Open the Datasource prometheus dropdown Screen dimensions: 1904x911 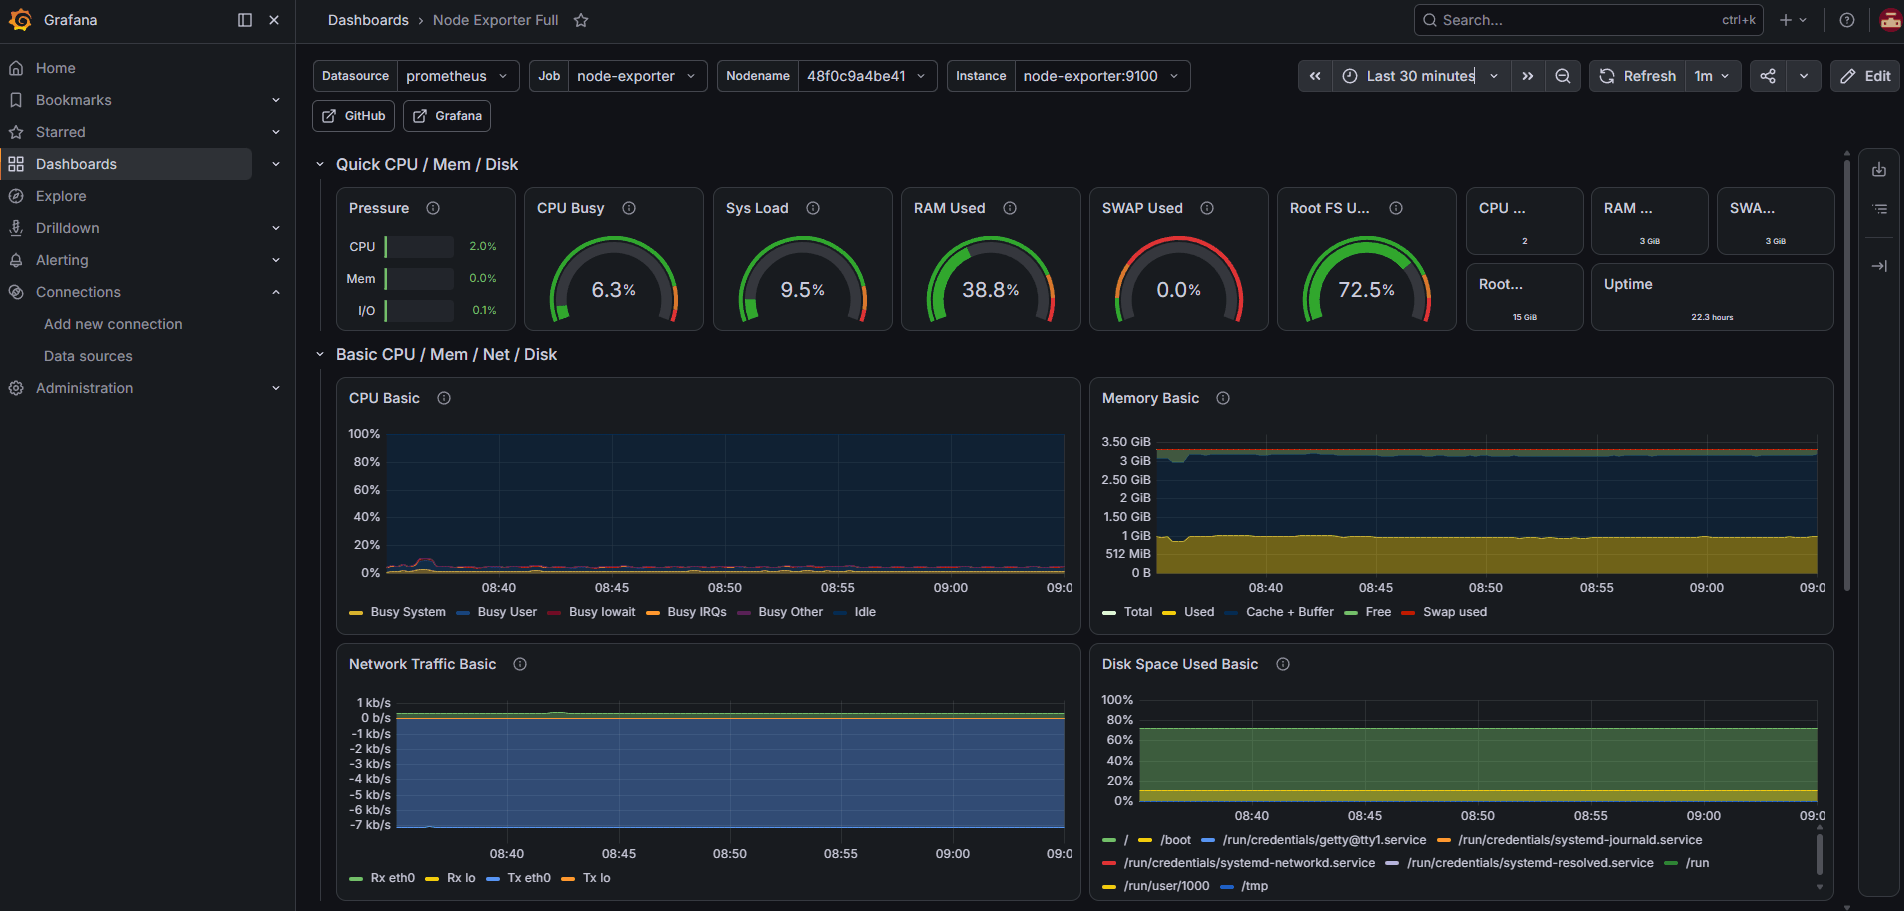(459, 76)
